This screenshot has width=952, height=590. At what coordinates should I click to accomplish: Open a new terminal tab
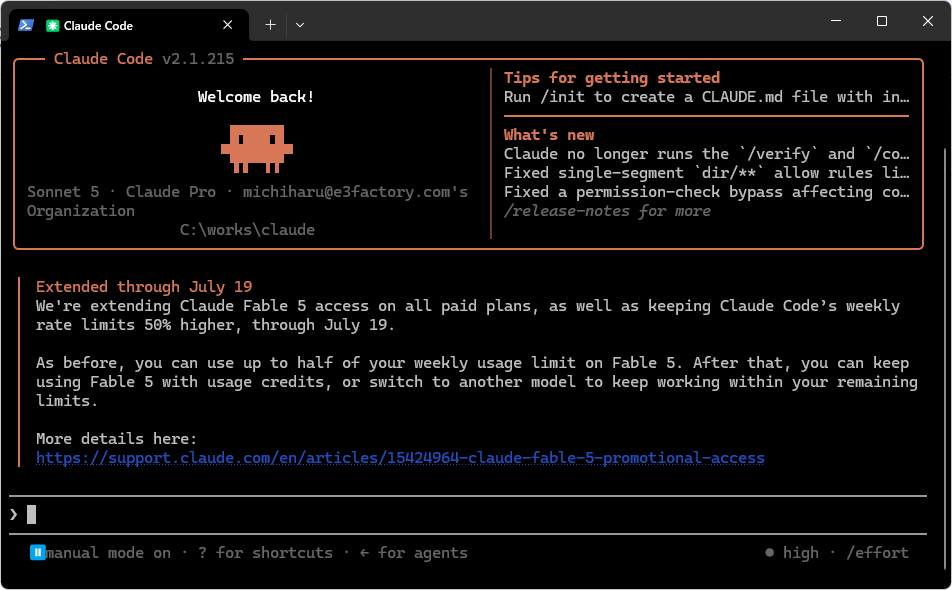(270, 25)
